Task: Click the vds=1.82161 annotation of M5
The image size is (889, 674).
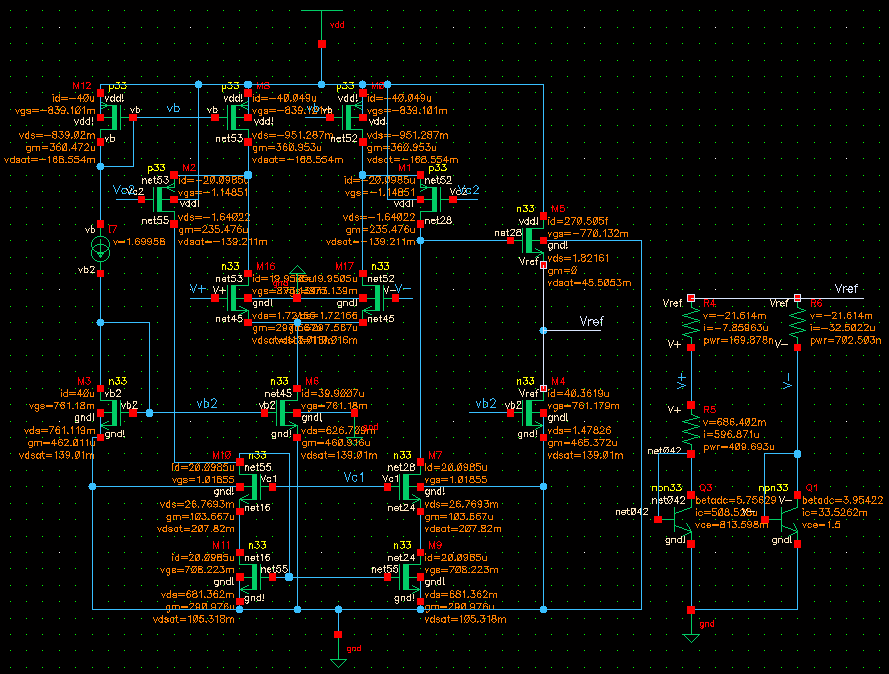Action: tap(578, 258)
